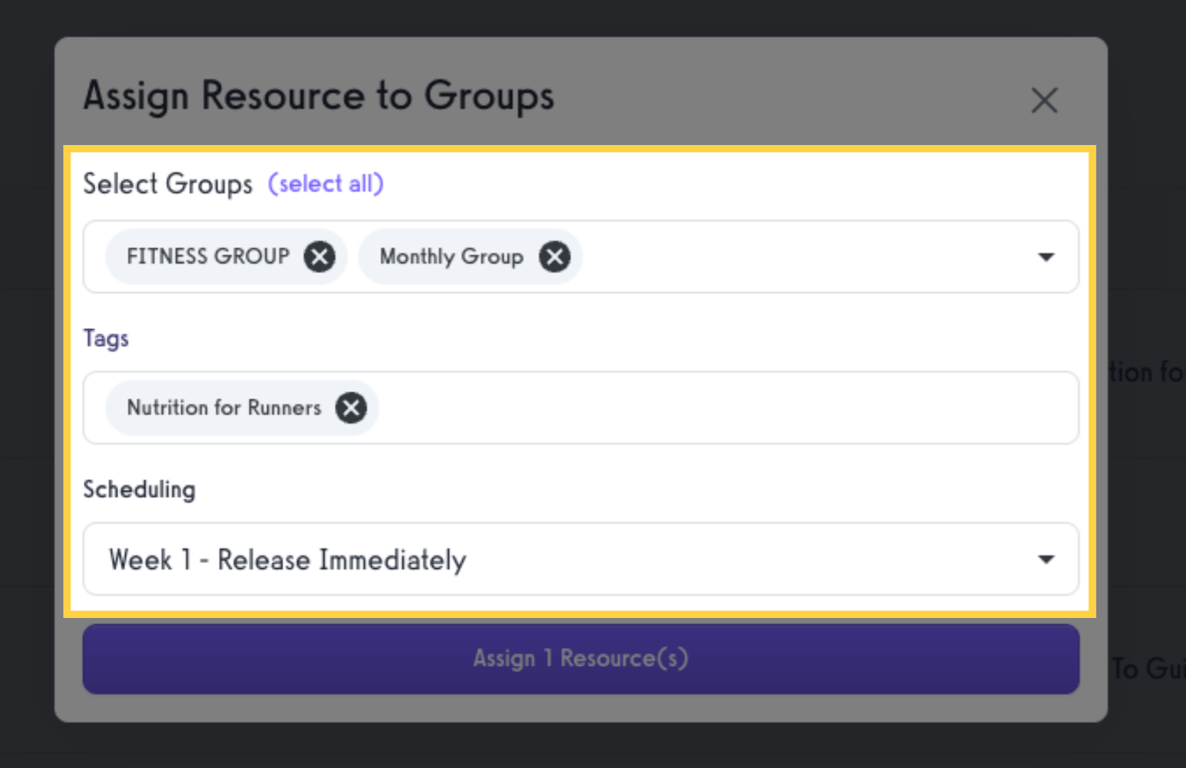Click the dismiss icon at dialog top right
Viewport: 1186px width, 768px height.
(1044, 100)
